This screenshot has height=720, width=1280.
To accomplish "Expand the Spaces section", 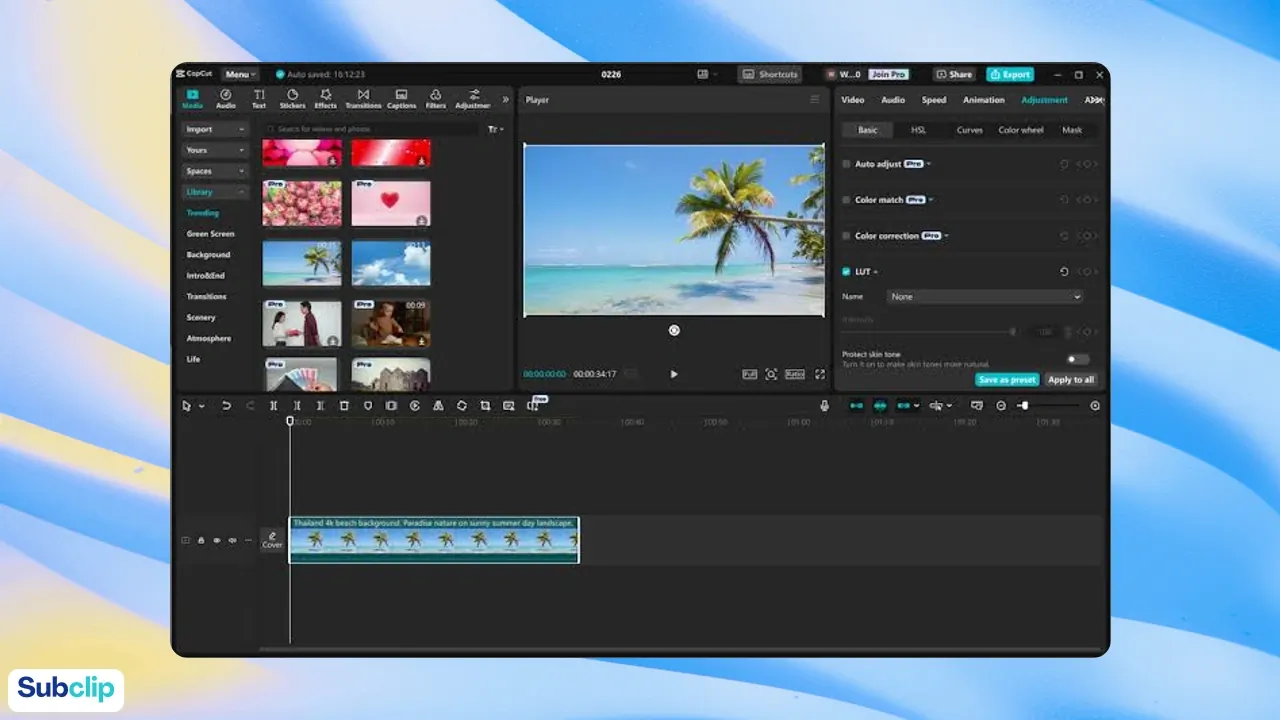I will coord(215,171).
